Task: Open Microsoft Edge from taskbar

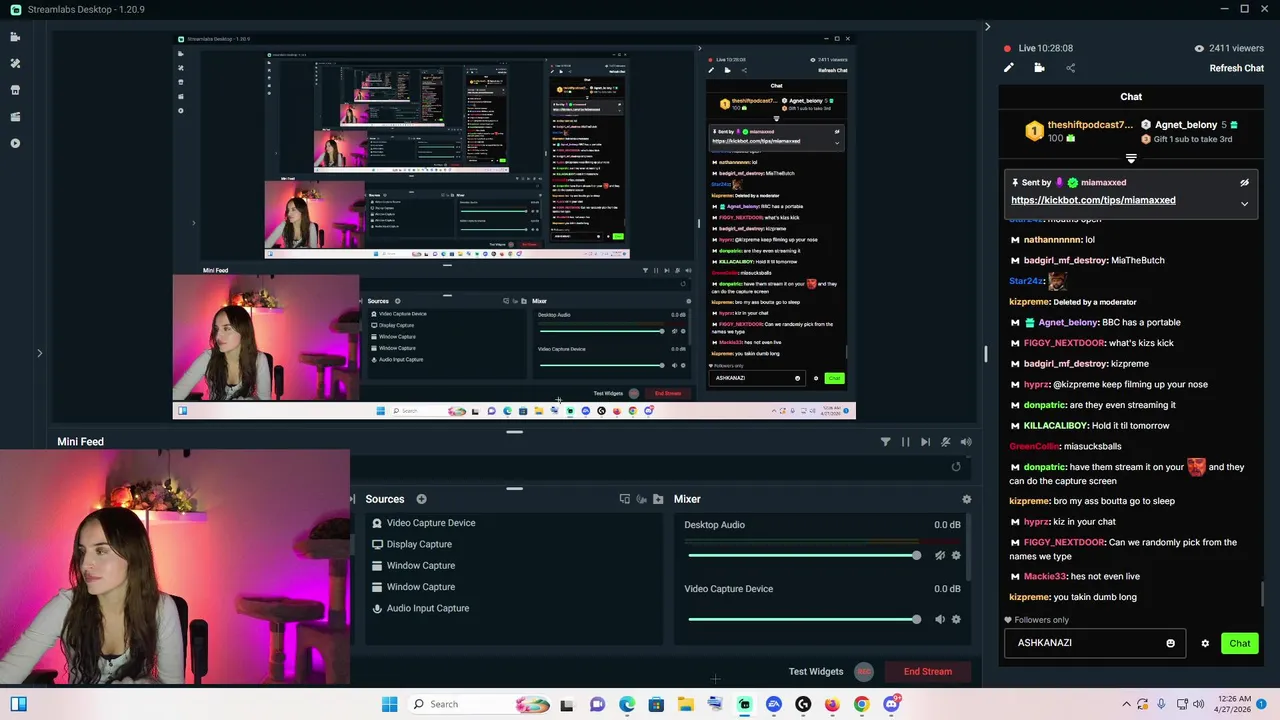Action: point(627,704)
